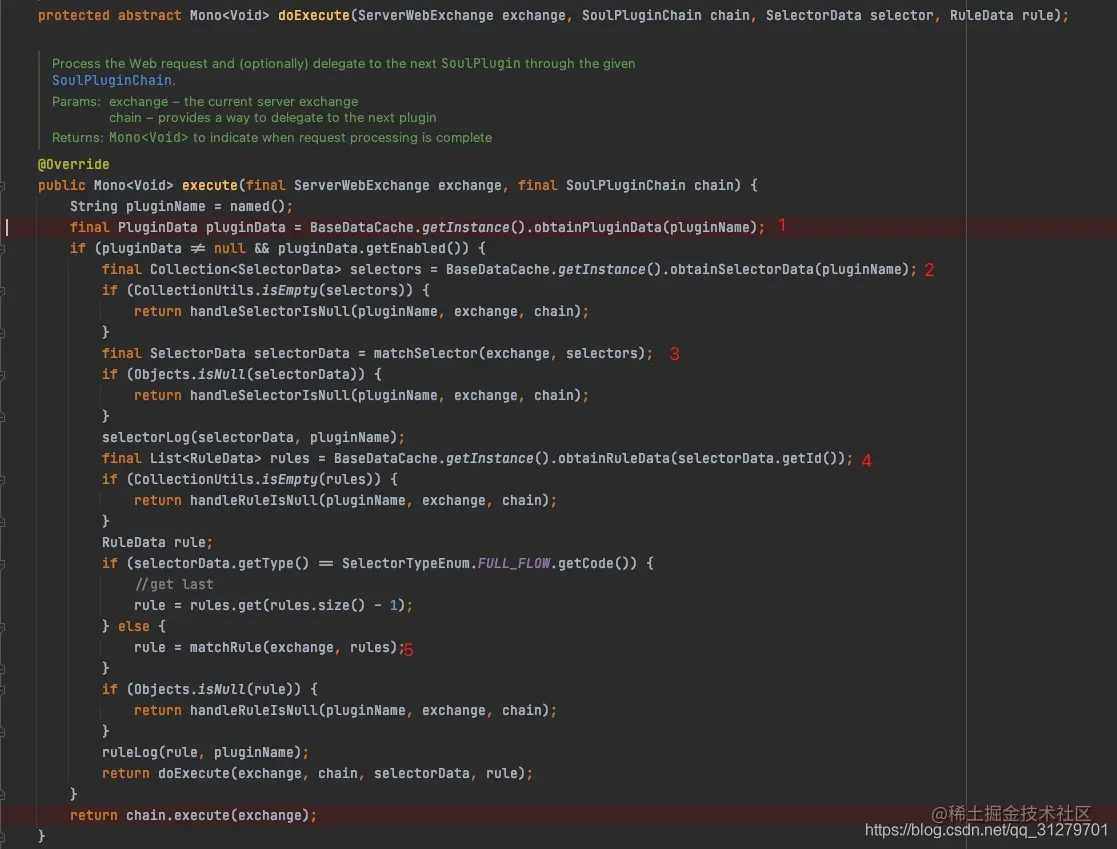Click 'CollectionUtils.isEmpty(rules)' call
Viewport: 1117px width, 849px height.
257,480
